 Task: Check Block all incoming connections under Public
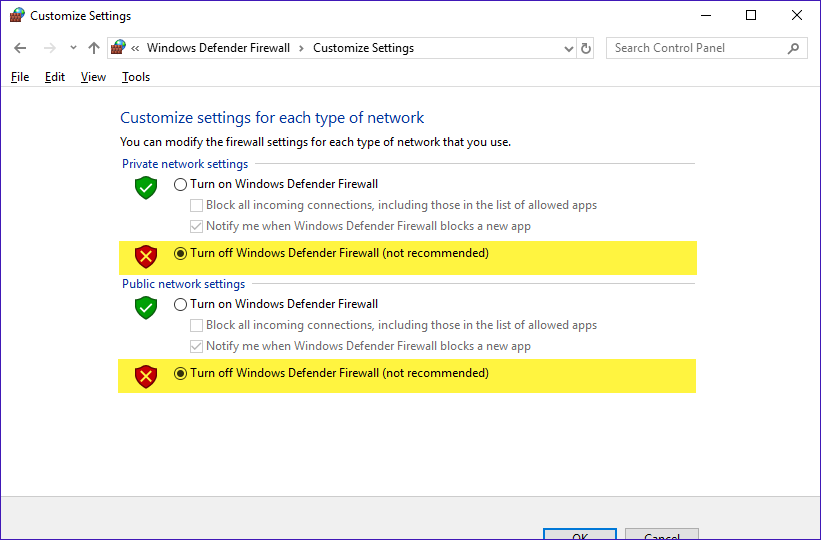point(196,325)
